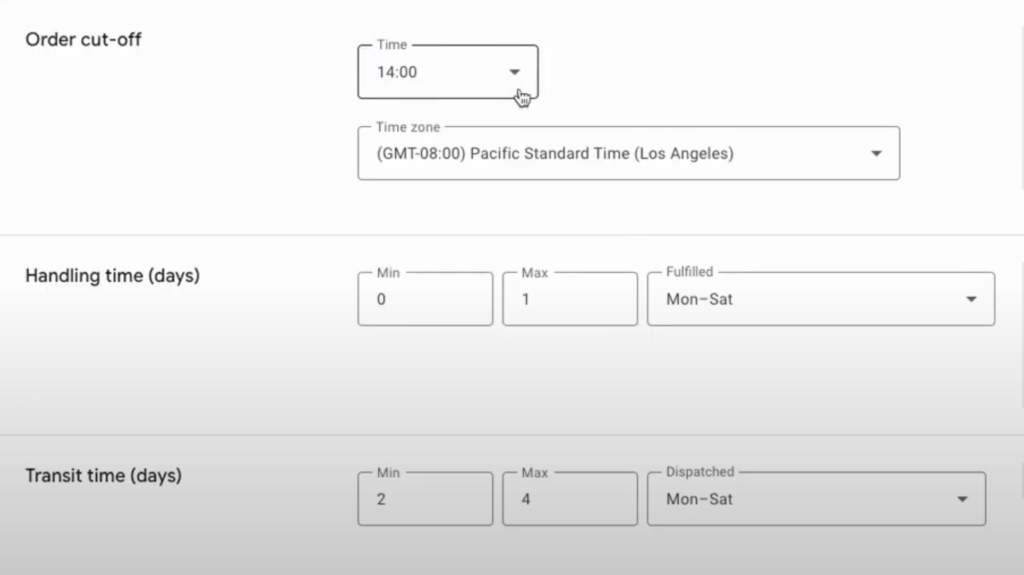This screenshot has height=575, width=1024.
Task: Click the Time zone dropdown arrow icon
Action: tap(876, 154)
